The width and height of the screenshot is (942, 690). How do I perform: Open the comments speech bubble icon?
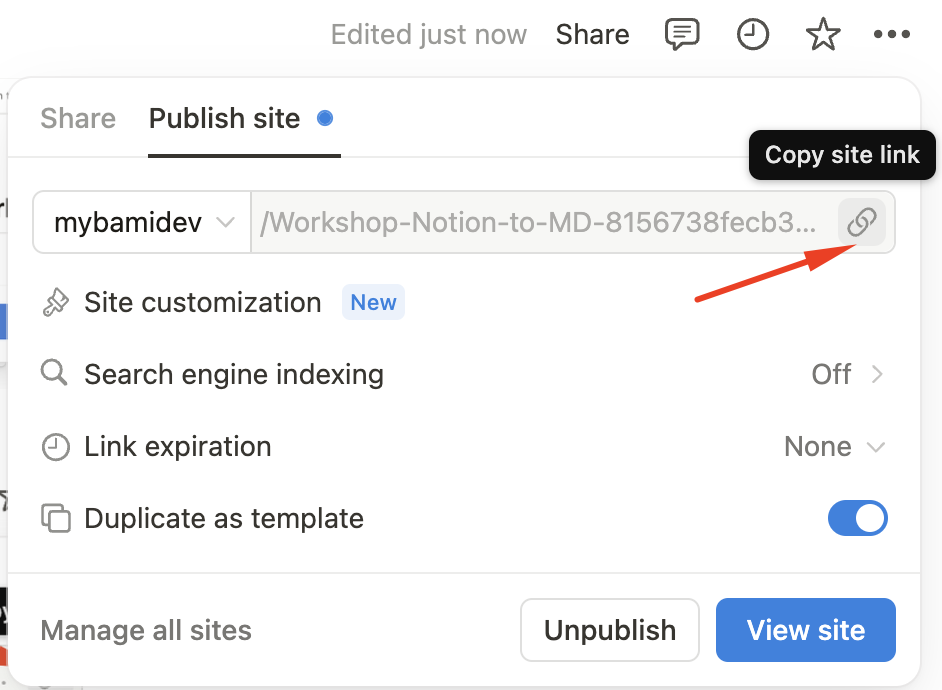[x=682, y=35]
